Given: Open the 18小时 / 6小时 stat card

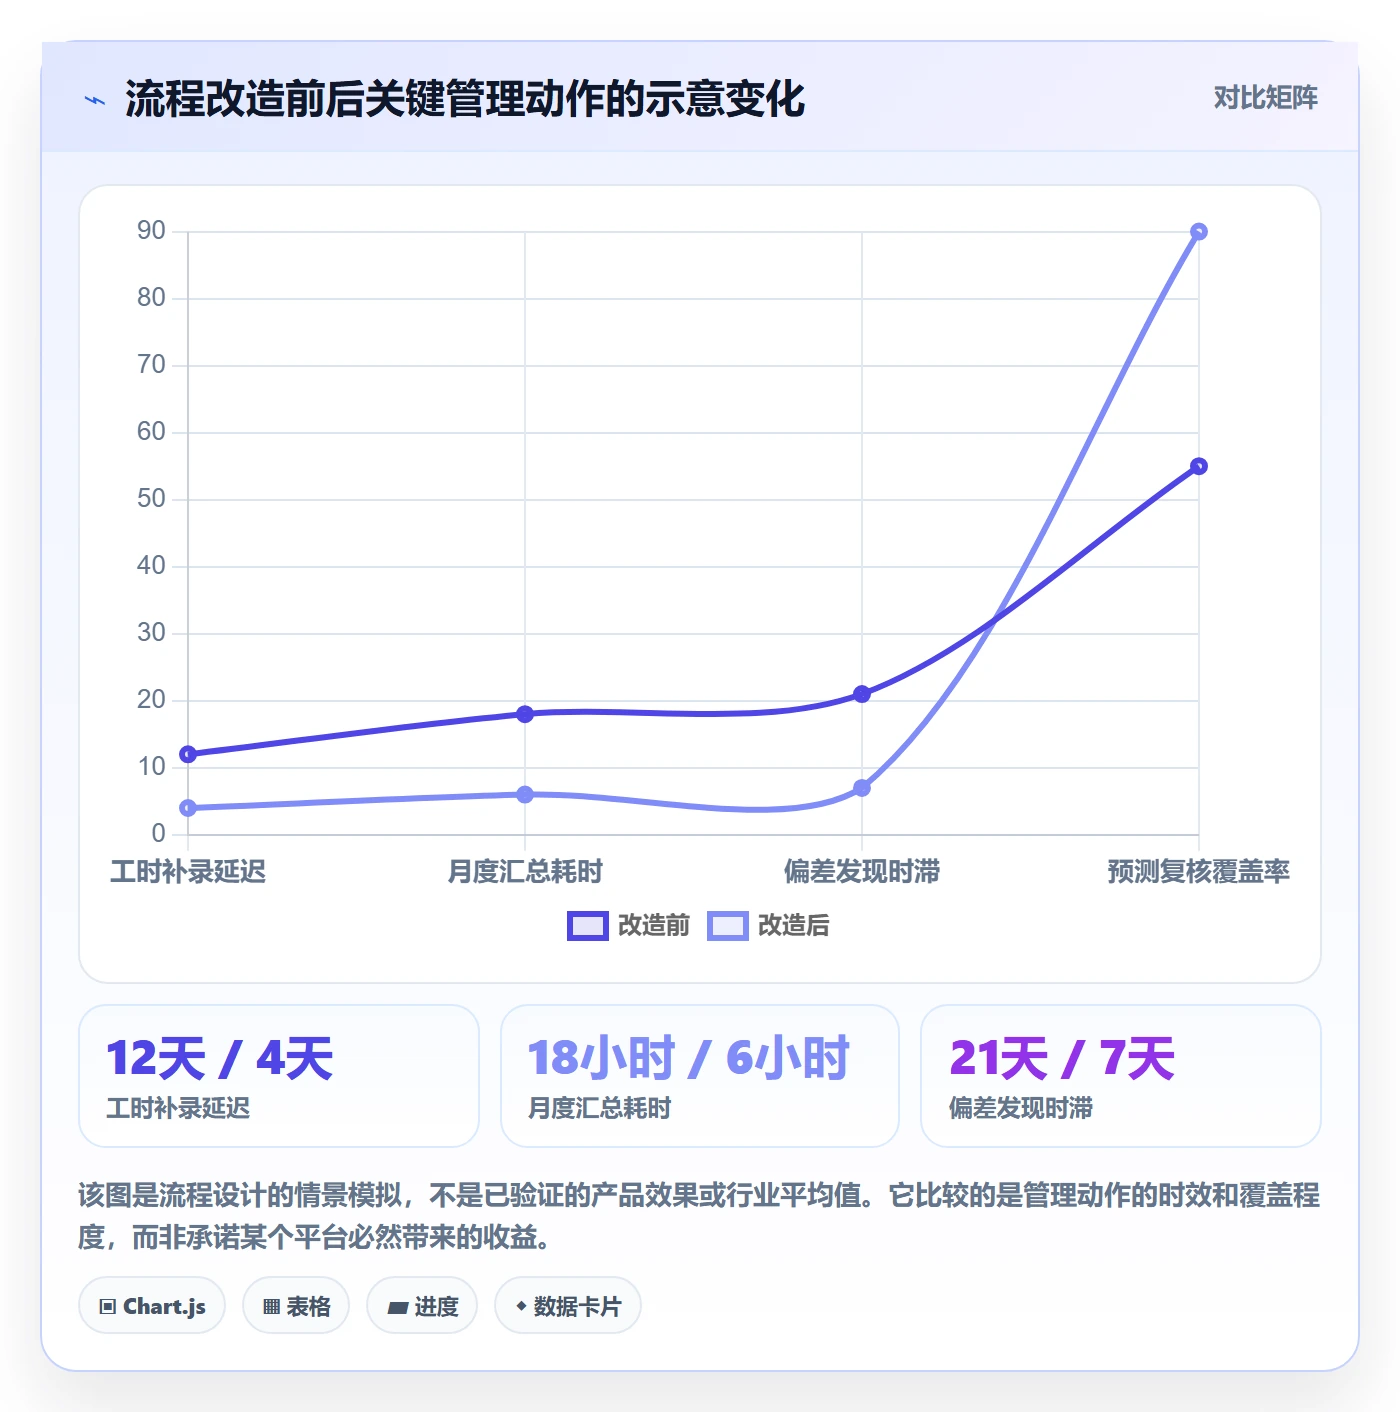Looking at the screenshot, I should click(700, 1076).
